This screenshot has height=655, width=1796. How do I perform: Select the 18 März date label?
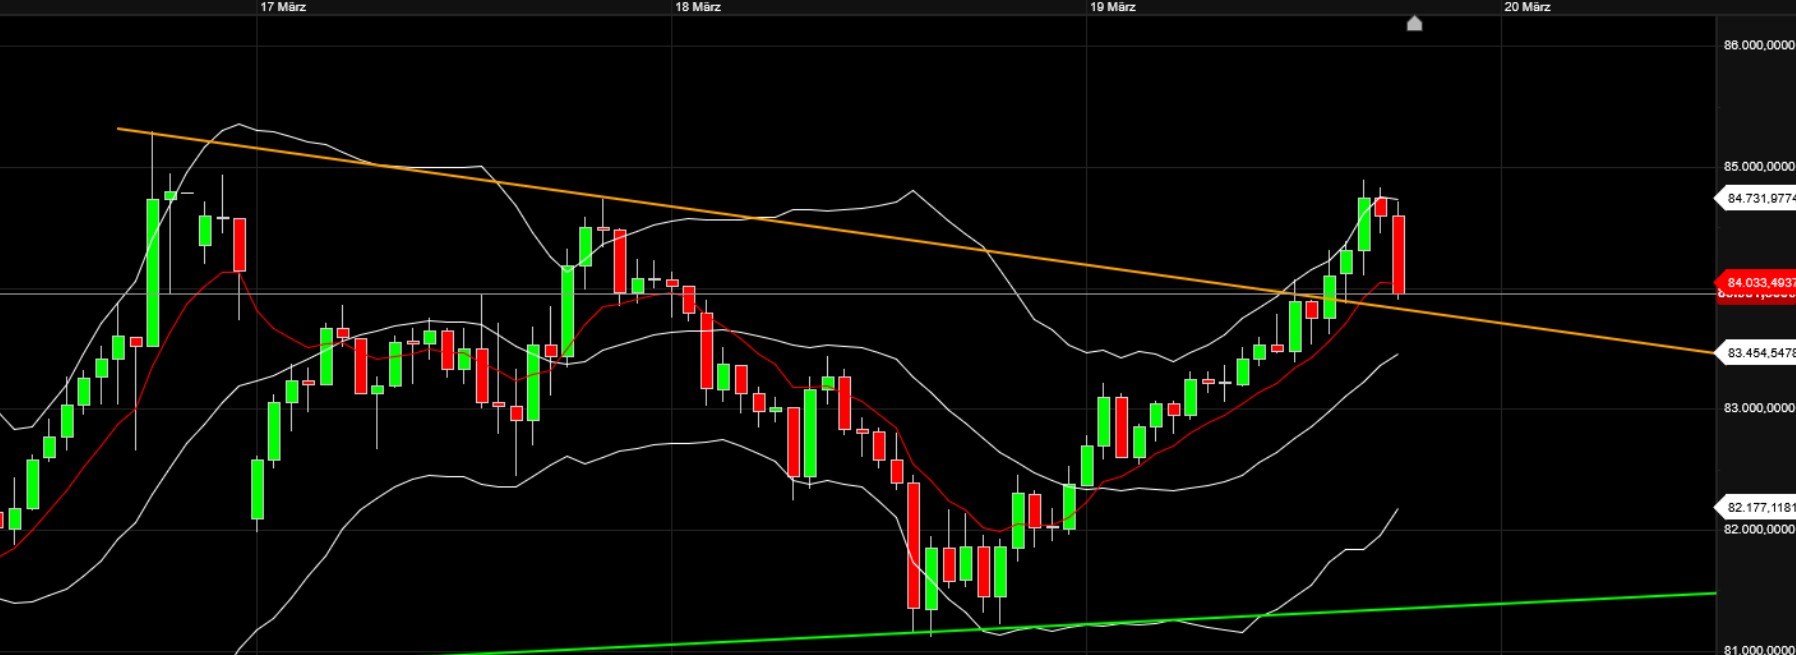pos(698,7)
